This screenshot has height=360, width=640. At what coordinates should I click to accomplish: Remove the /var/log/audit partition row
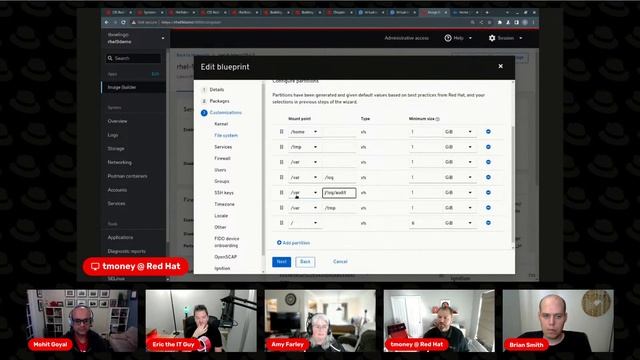488,192
